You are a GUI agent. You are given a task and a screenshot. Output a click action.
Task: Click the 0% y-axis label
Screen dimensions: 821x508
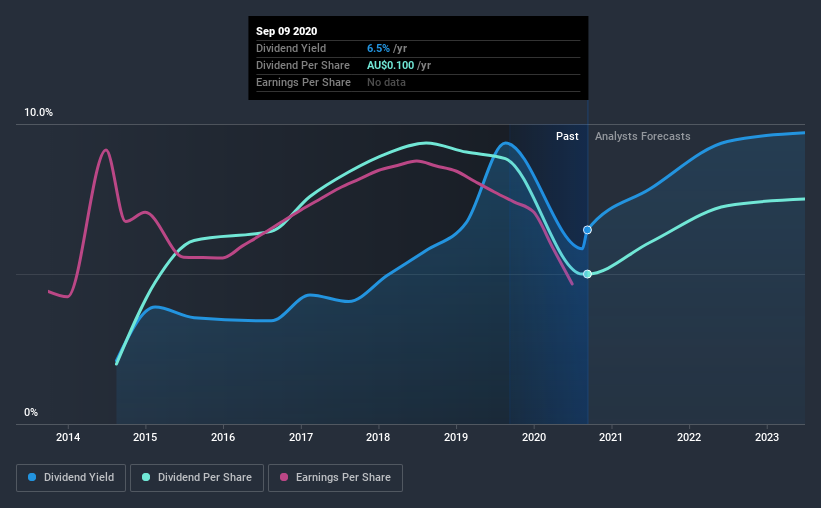coord(31,413)
